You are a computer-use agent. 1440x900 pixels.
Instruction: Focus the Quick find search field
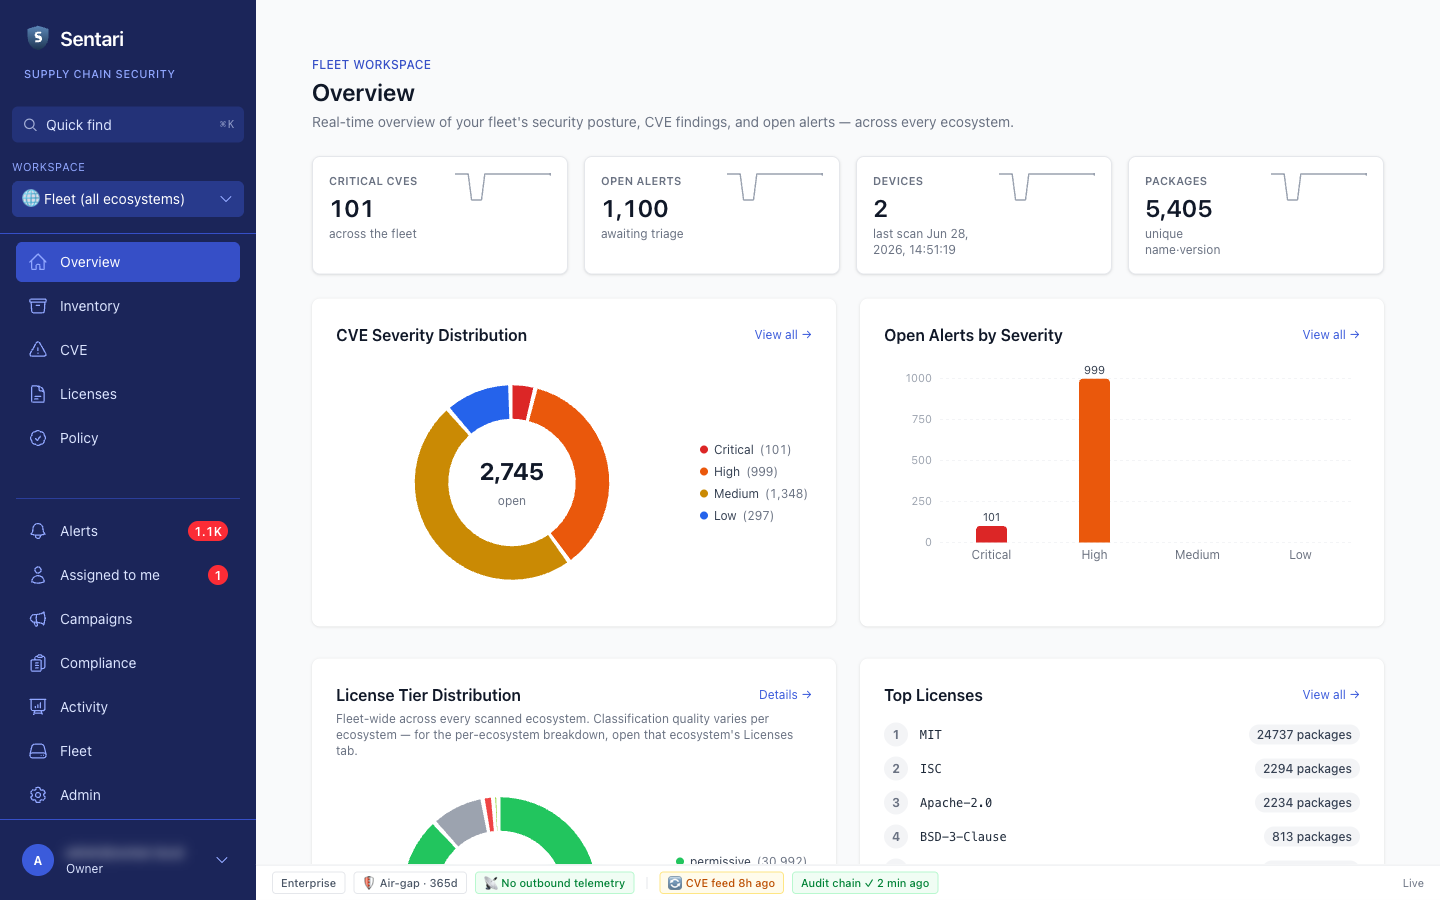pyautogui.click(x=128, y=125)
